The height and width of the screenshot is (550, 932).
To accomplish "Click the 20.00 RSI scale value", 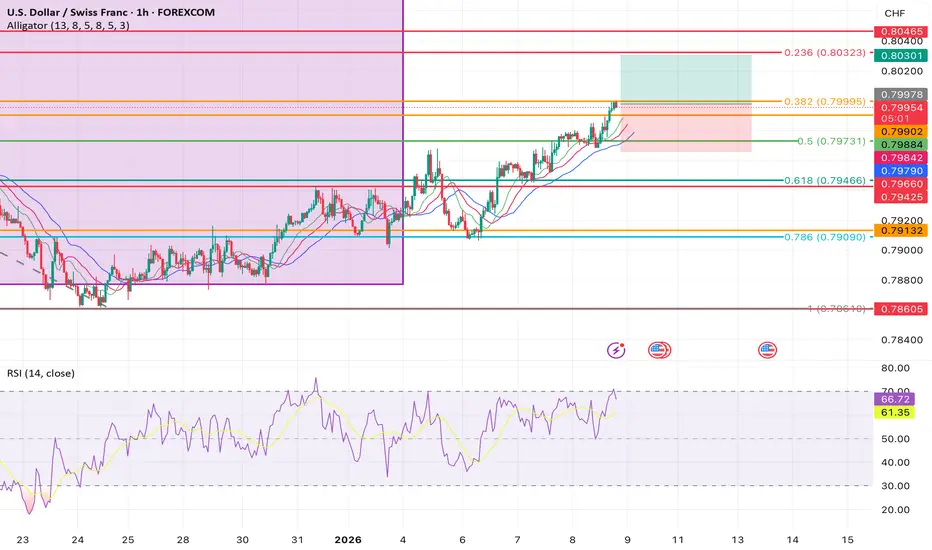I will point(895,510).
